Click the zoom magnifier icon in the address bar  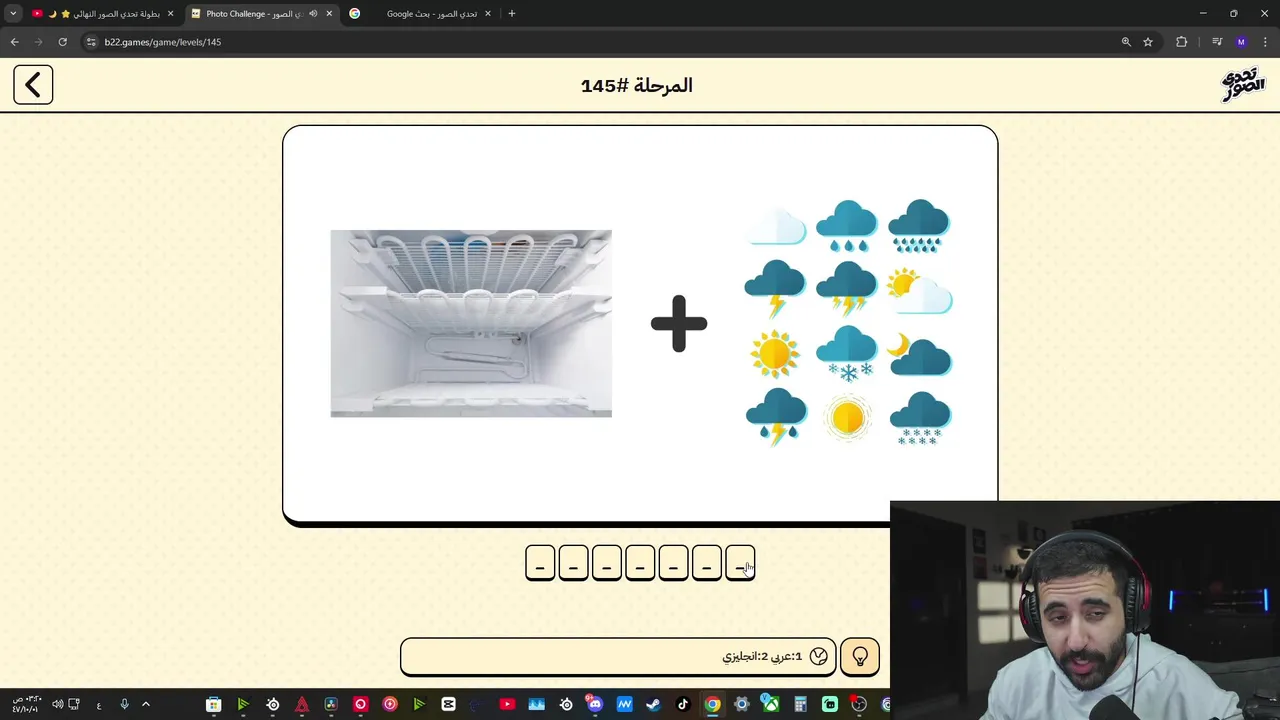[1126, 42]
